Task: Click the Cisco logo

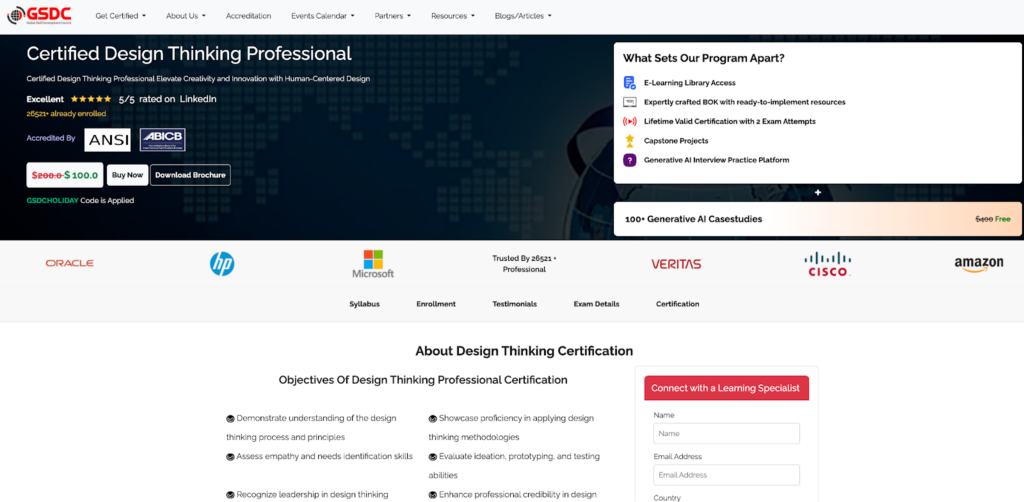Action: (x=827, y=264)
